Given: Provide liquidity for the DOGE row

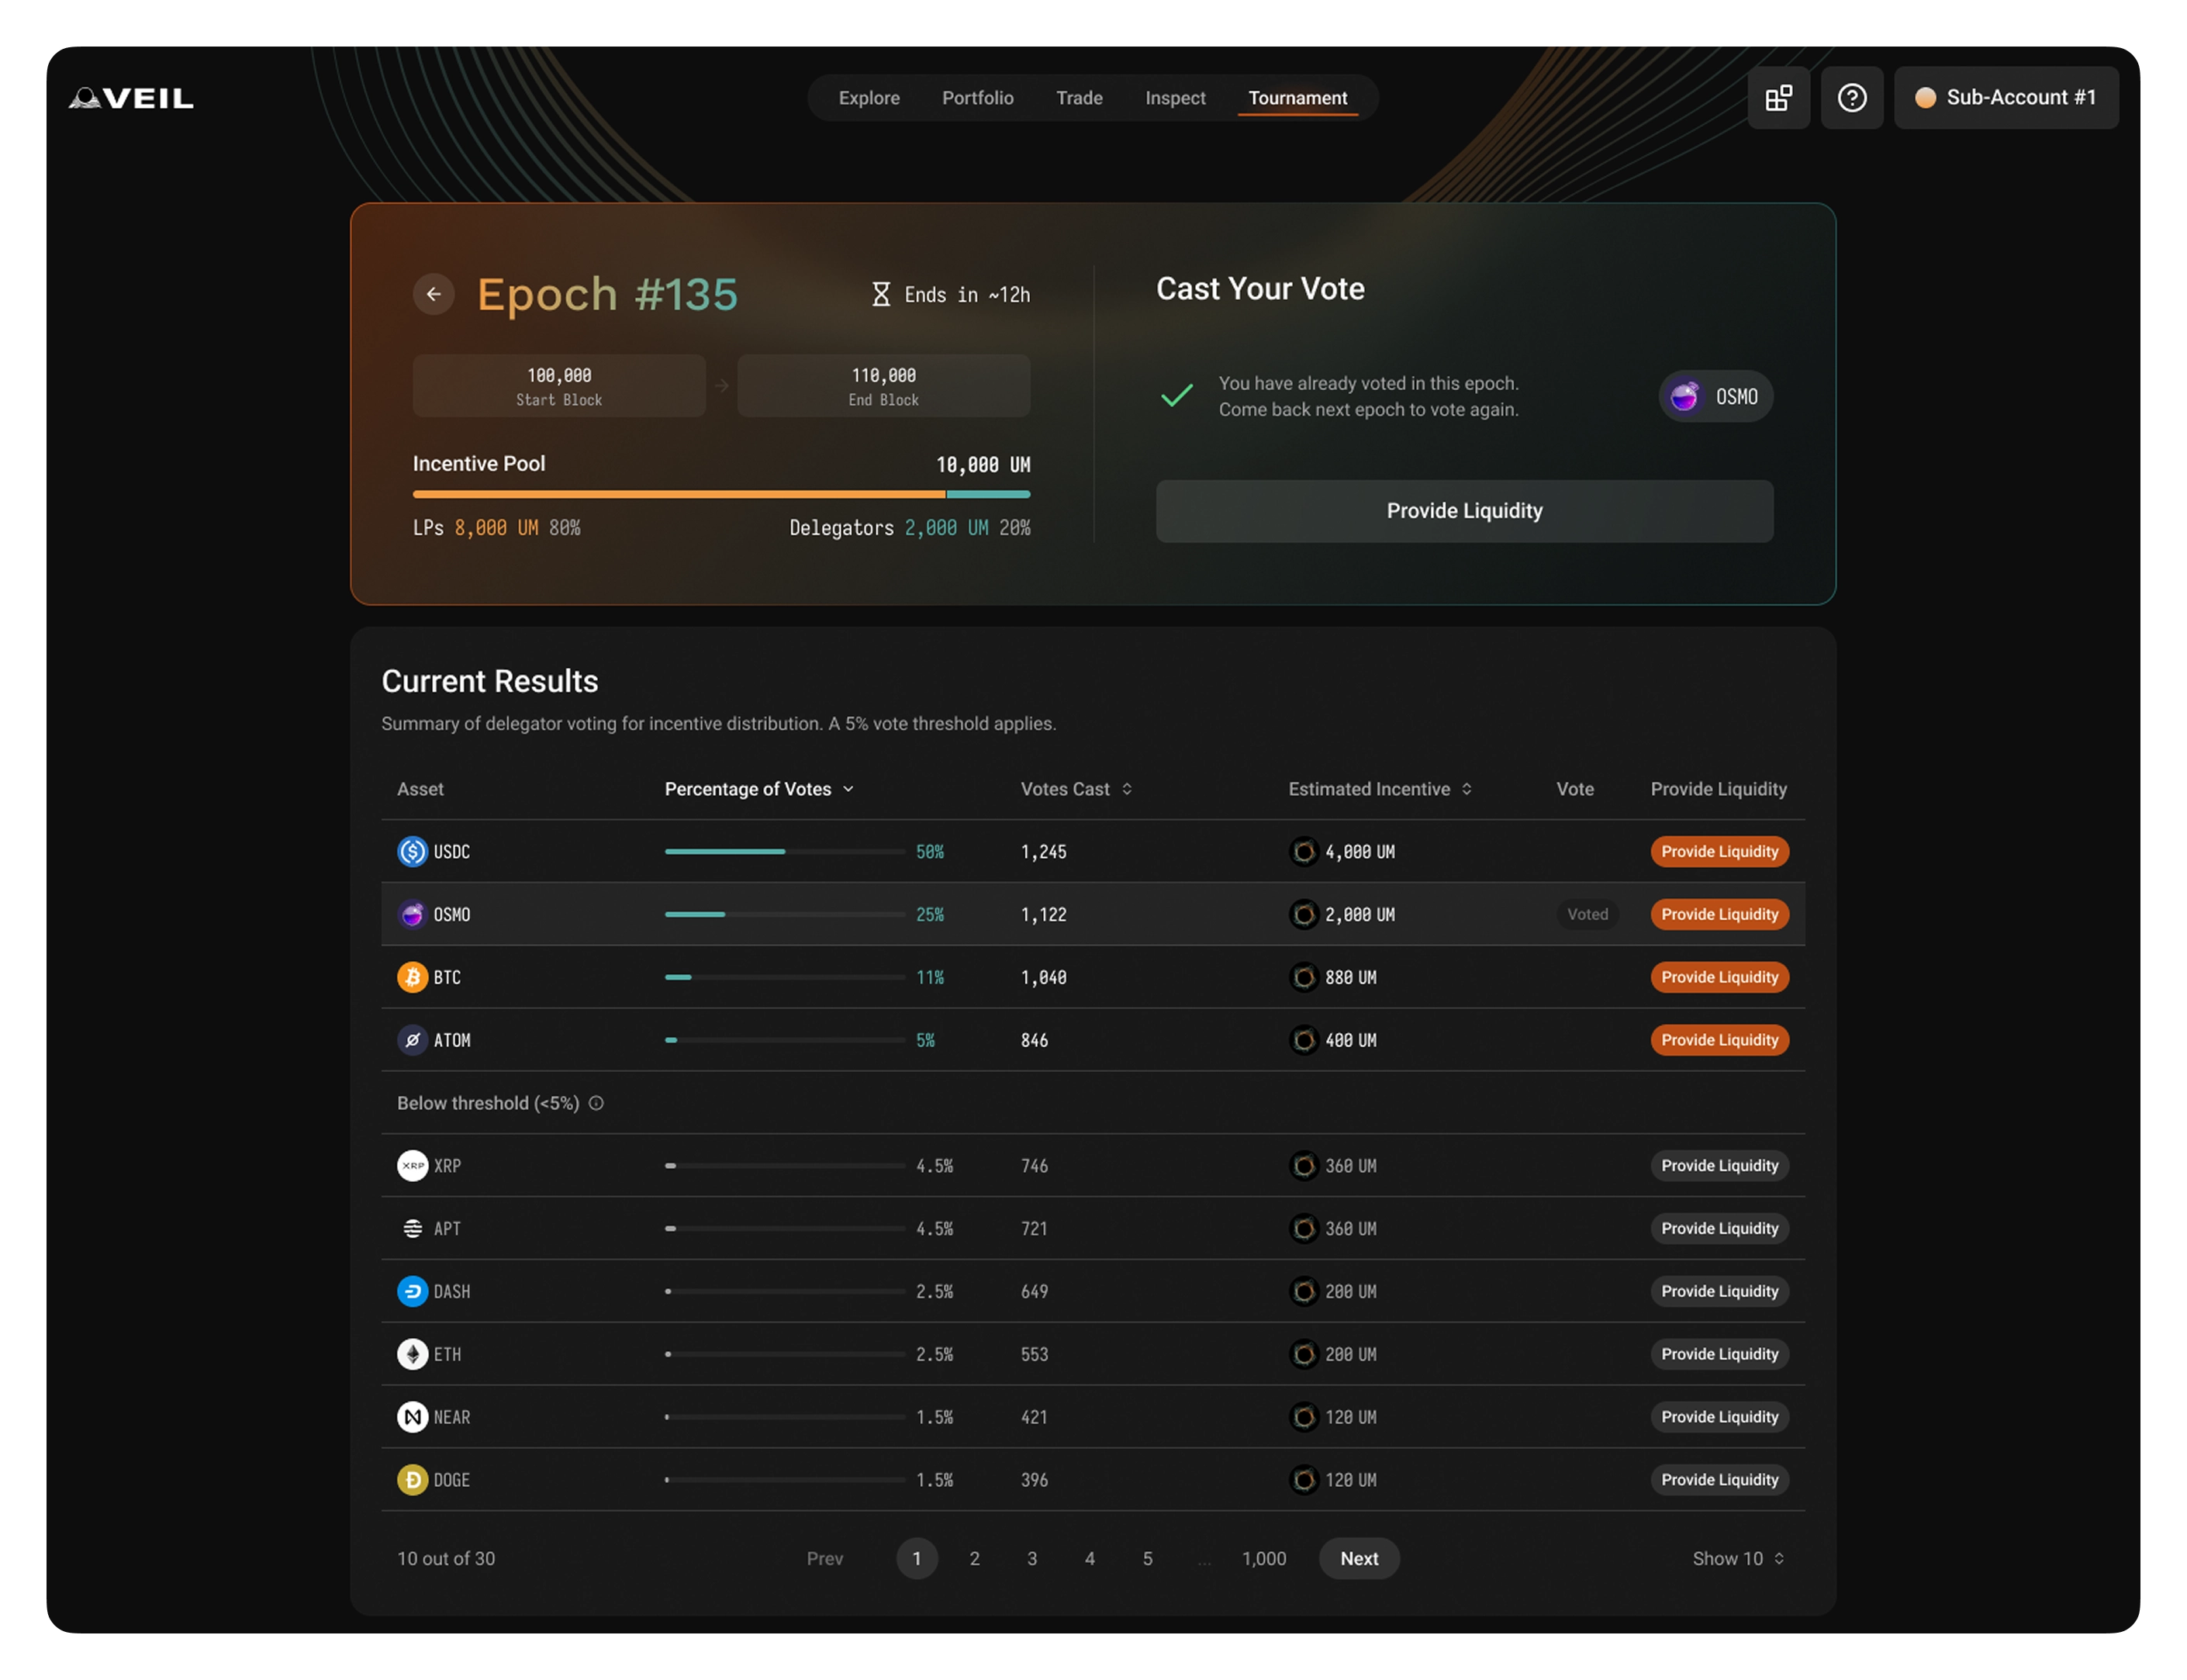Looking at the screenshot, I should click(1719, 1480).
